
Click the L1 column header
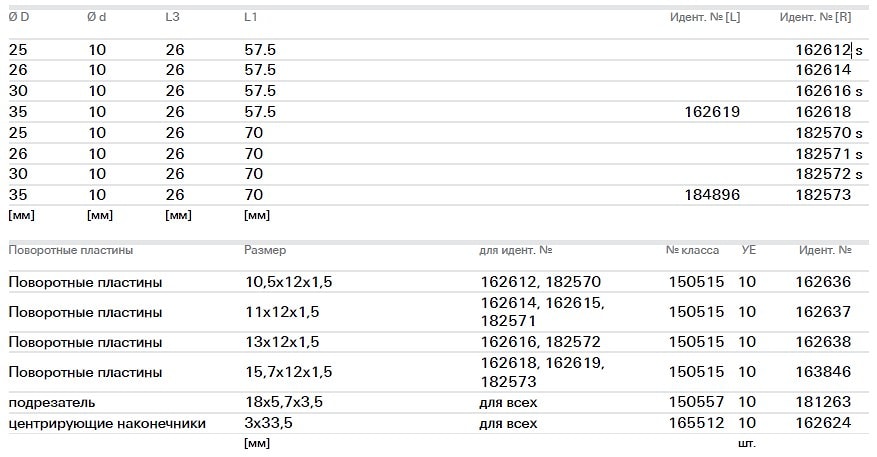pos(253,17)
